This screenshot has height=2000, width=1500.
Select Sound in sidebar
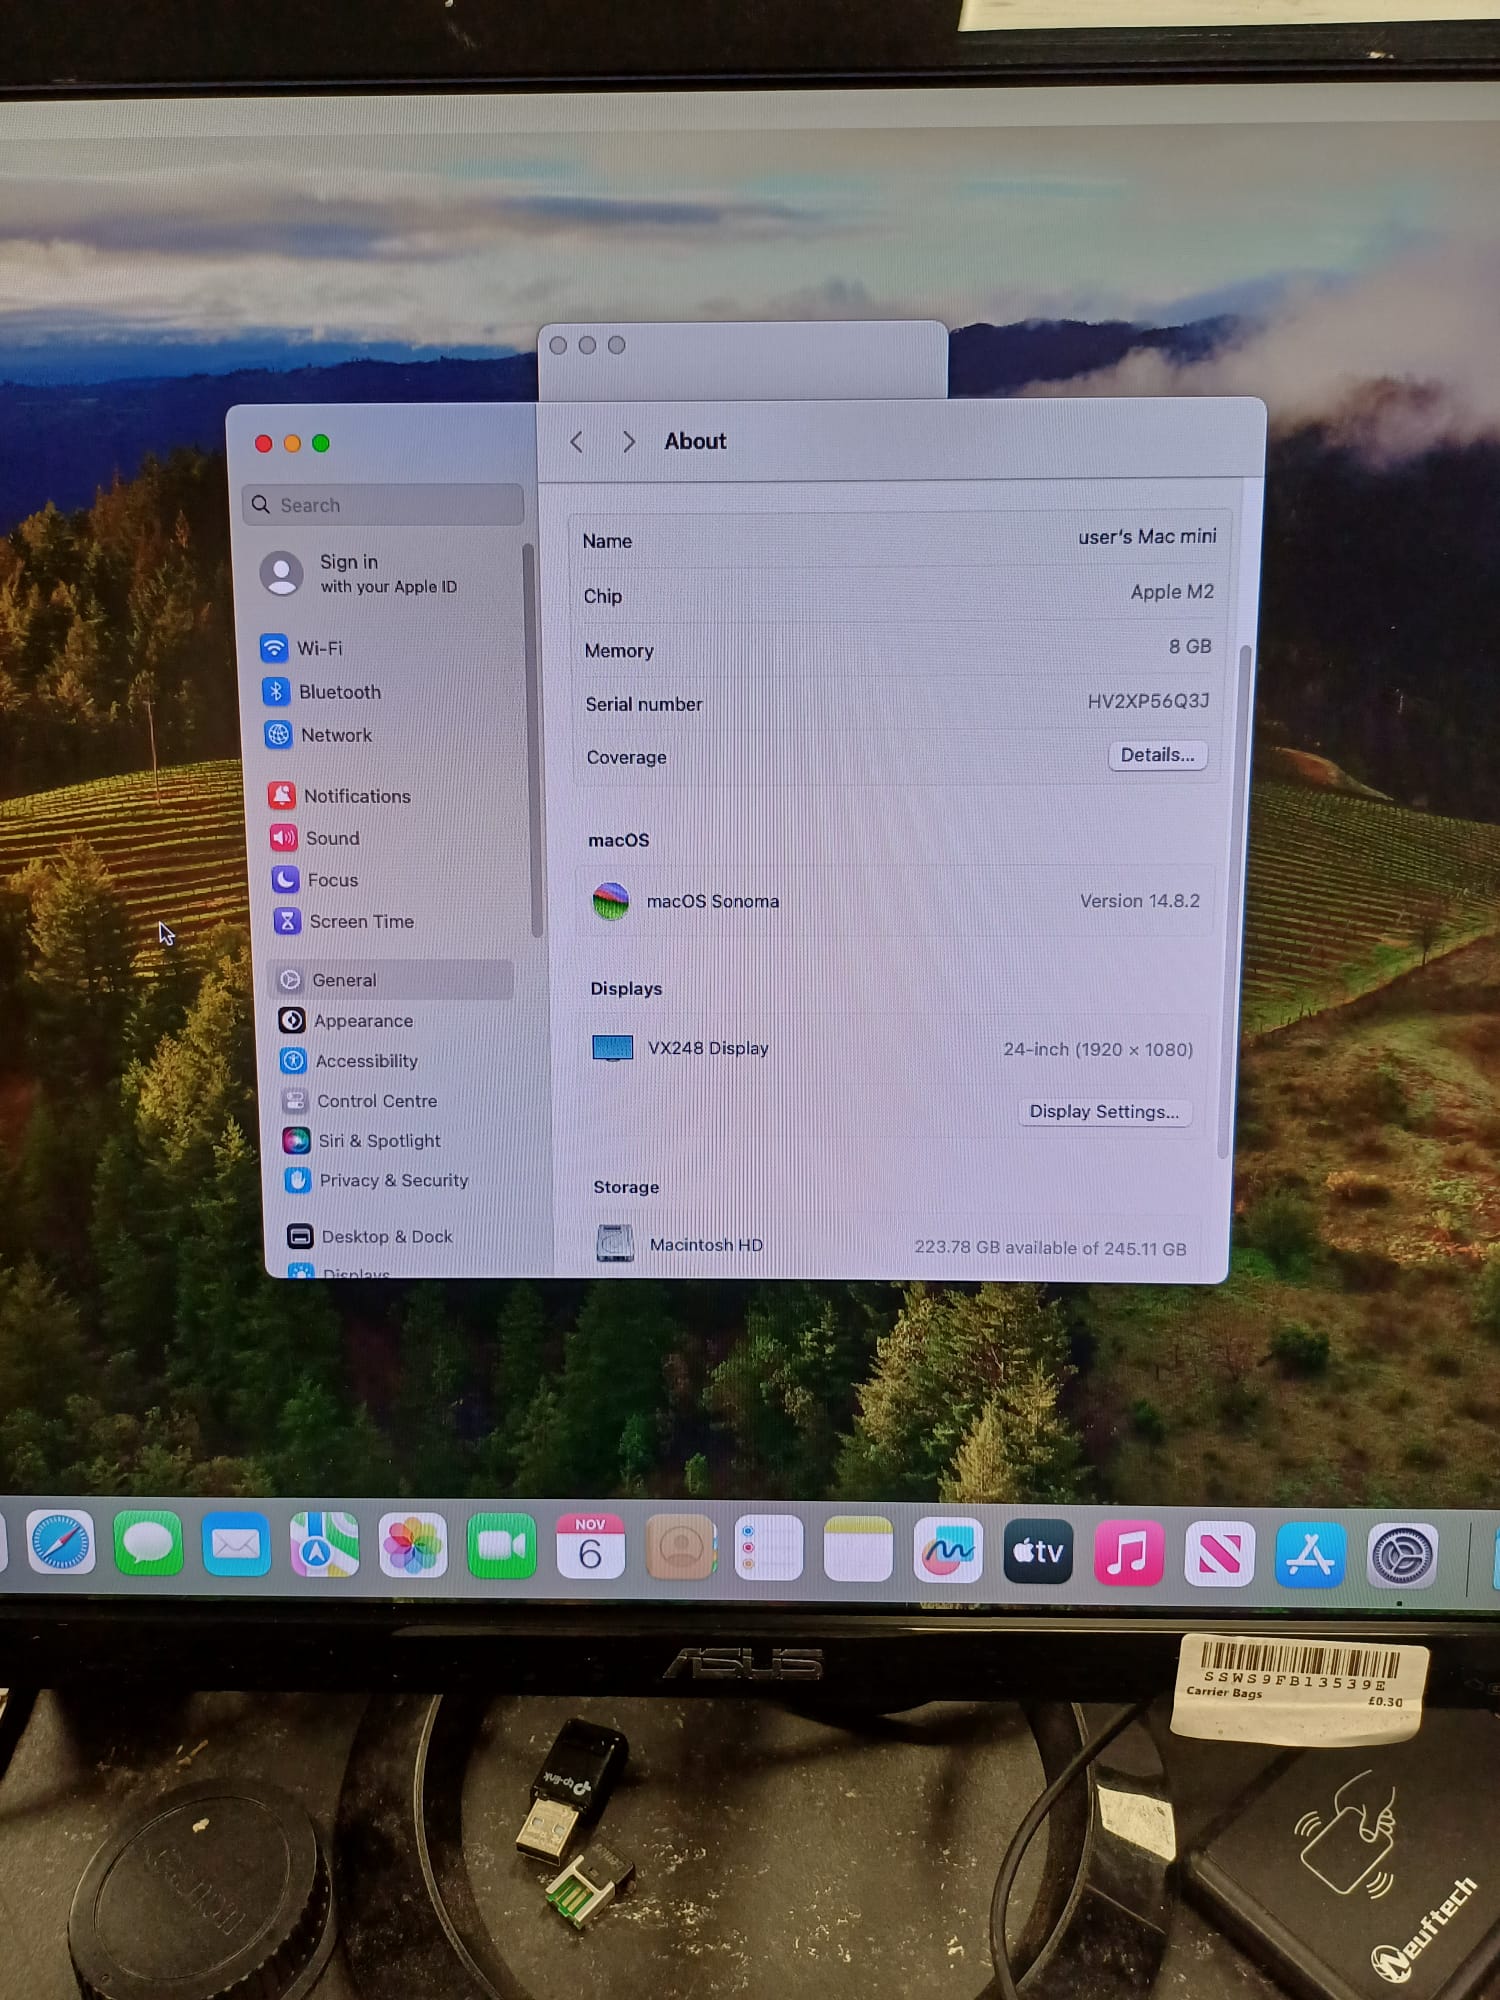332,838
